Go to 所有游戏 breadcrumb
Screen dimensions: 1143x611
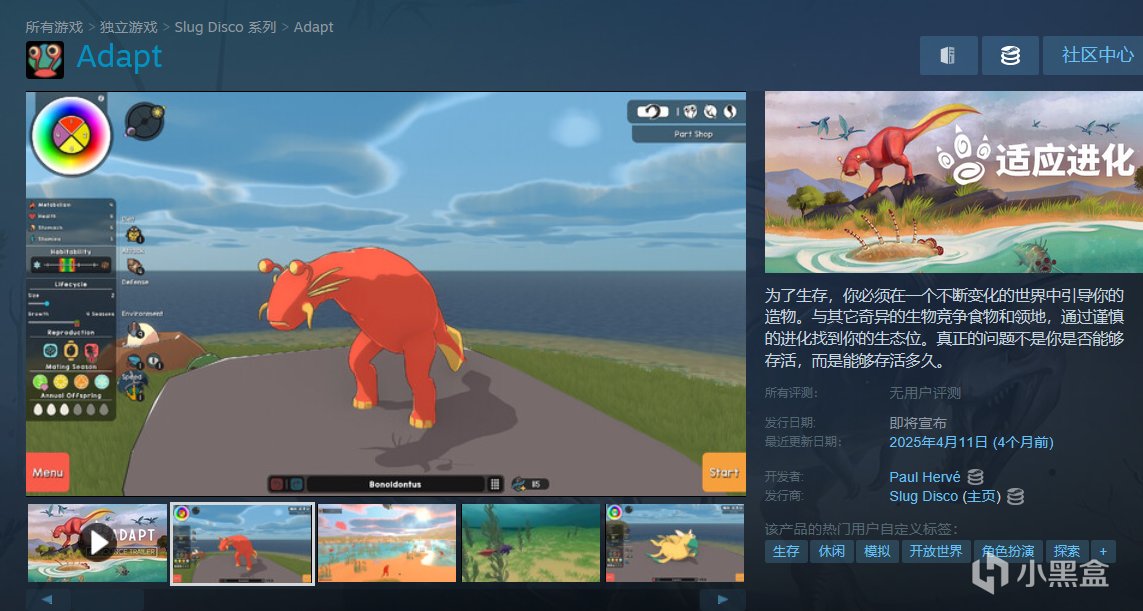pyautogui.click(x=55, y=27)
